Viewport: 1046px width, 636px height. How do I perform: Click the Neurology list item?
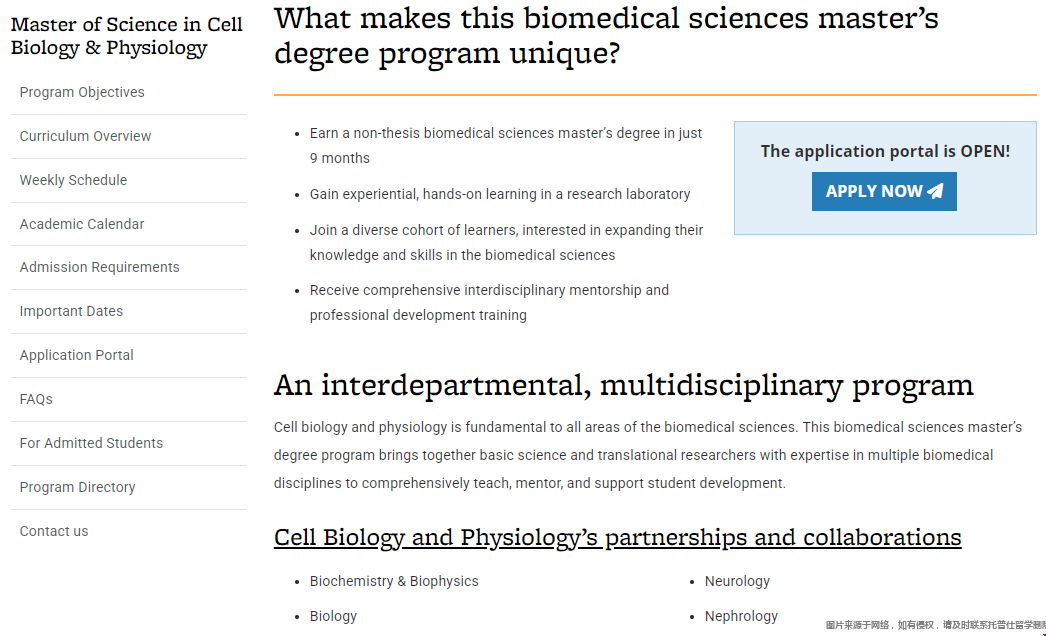point(737,581)
